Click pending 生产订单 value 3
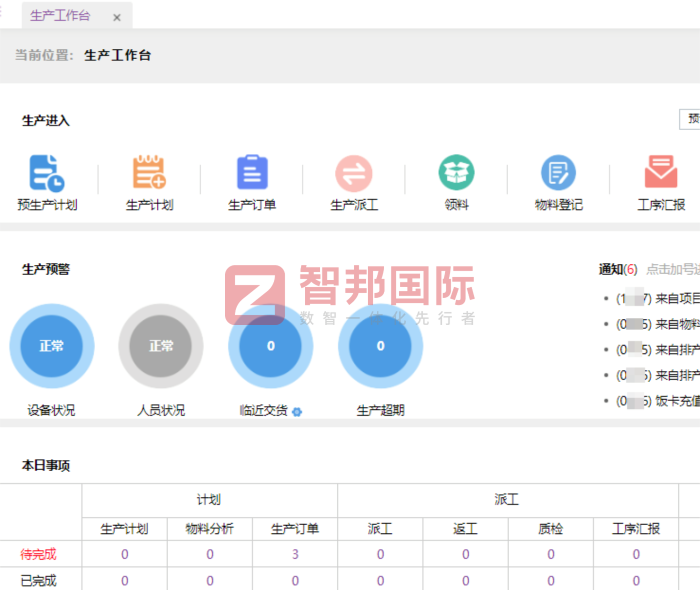This screenshot has width=700, height=590. coord(295,554)
